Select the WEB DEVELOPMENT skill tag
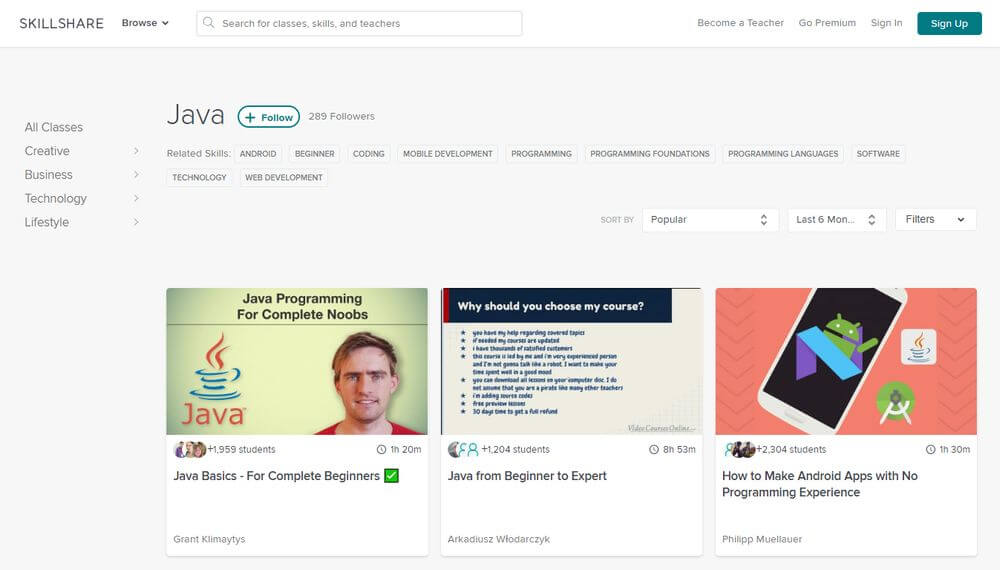This screenshot has width=1000, height=570. click(x=284, y=177)
